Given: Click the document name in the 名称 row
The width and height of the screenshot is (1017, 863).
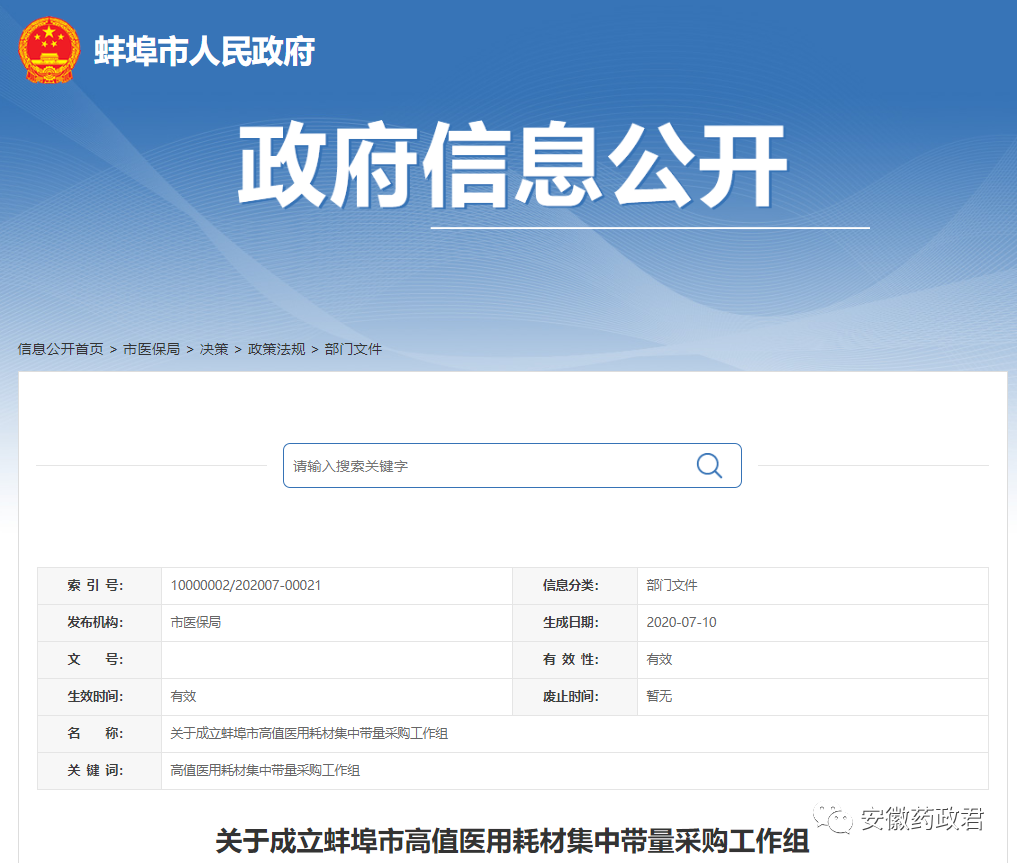Looking at the screenshot, I should (x=309, y=733).
